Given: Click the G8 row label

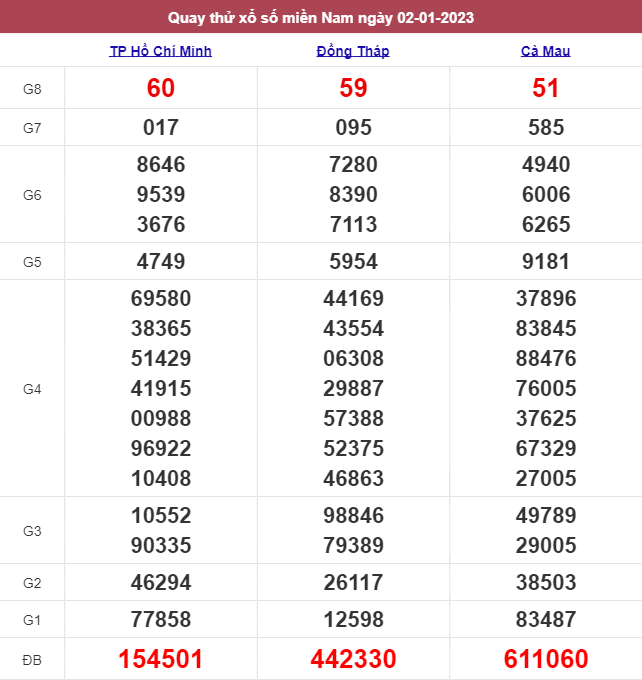Looking at the screenshot, I should point(32,90).
